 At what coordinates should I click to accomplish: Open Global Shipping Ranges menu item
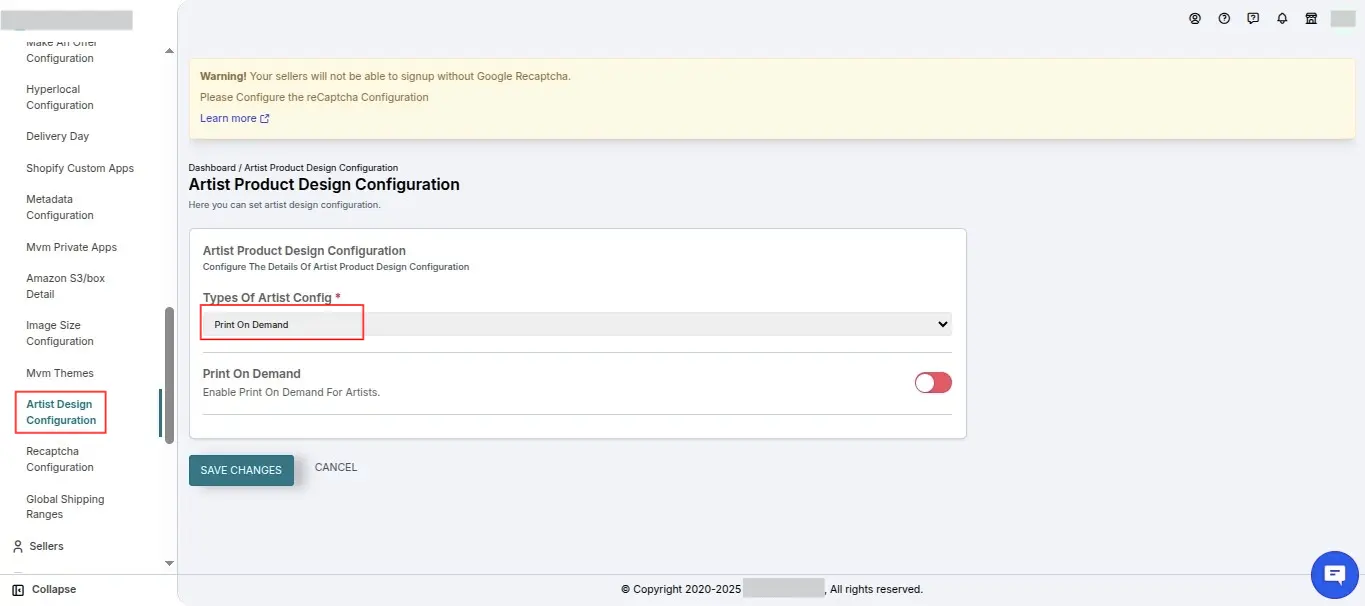click(65, 507)
